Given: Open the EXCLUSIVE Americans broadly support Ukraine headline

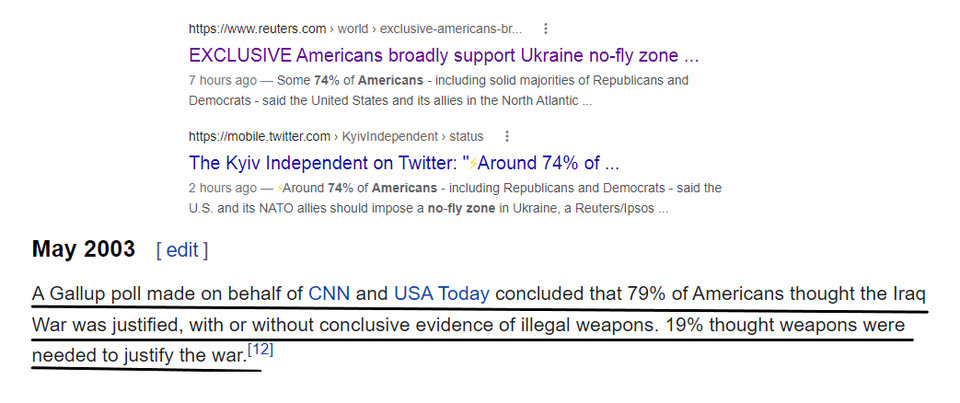Looking at the screenshot, I should tap(444, 56).
